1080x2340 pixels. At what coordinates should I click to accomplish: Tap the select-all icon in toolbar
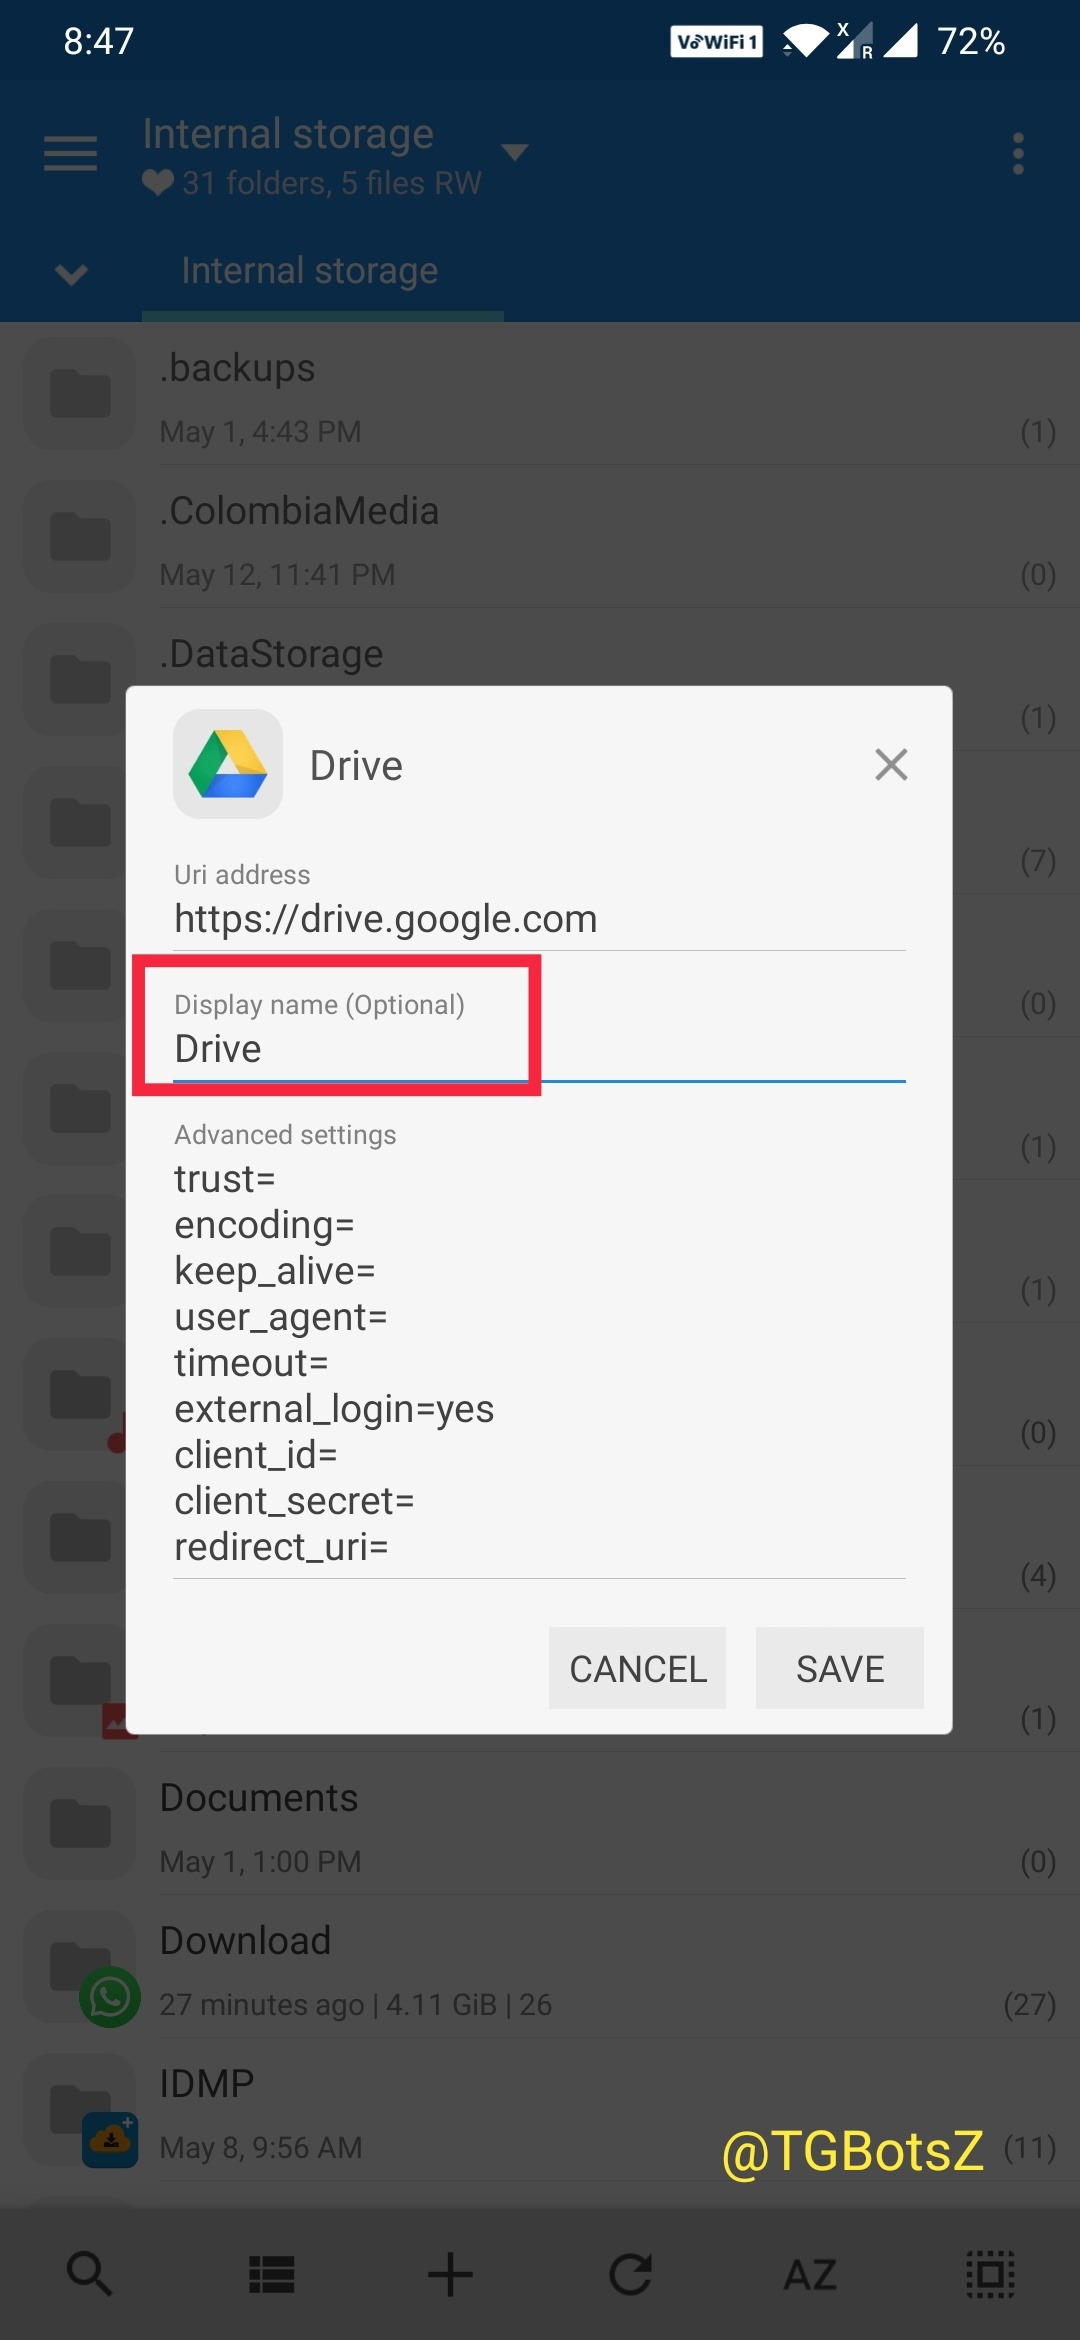pos(990,2274)
